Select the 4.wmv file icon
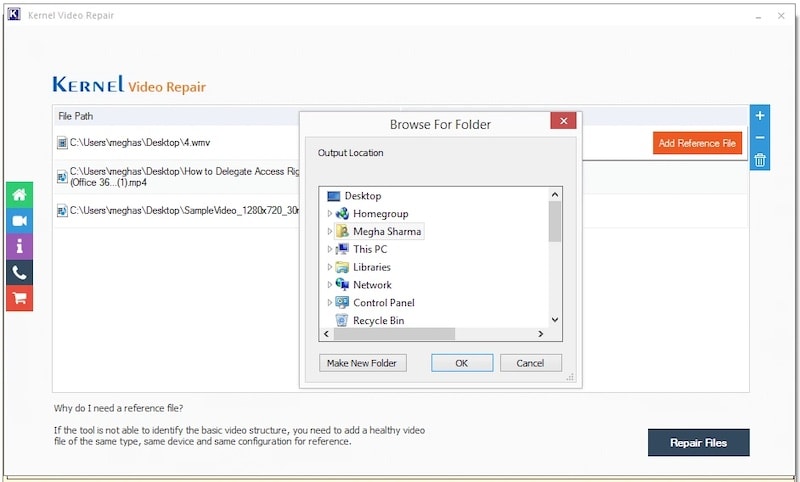The height and width of the screenshot is (482, 800). pos(62,143)
